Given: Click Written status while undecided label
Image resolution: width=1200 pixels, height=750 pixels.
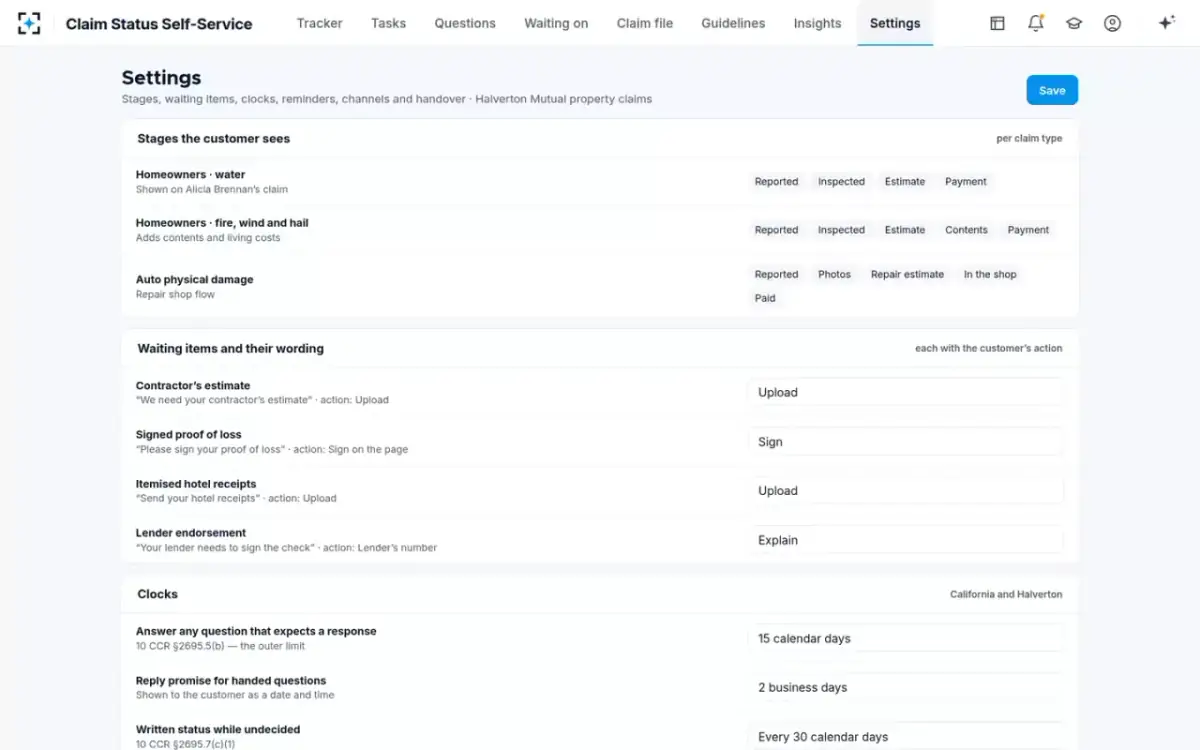Looking at the screenshot, I should (218, 730).
